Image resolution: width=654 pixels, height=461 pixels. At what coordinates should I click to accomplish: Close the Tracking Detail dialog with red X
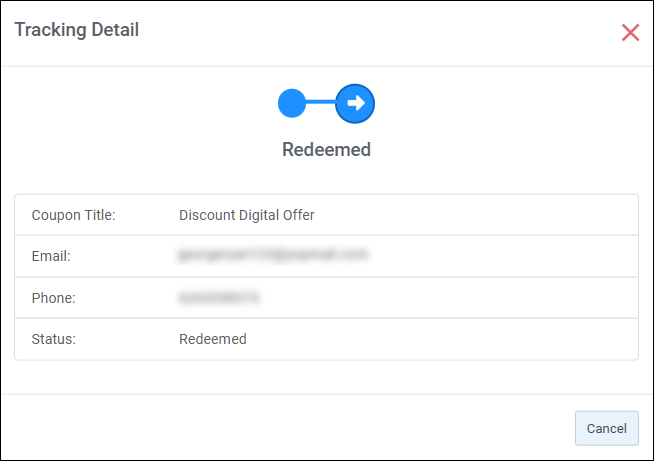coord(630,33)
